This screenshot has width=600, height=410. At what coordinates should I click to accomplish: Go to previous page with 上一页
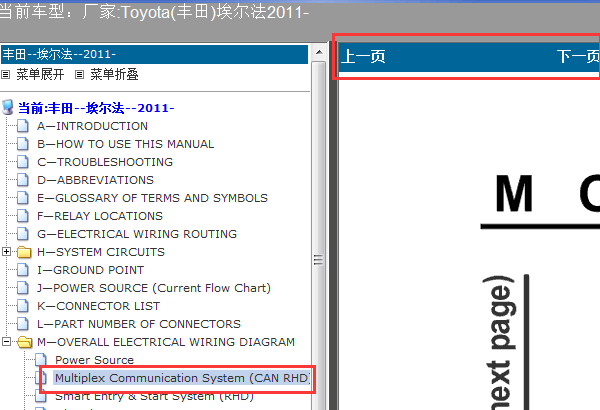point(363,56)
